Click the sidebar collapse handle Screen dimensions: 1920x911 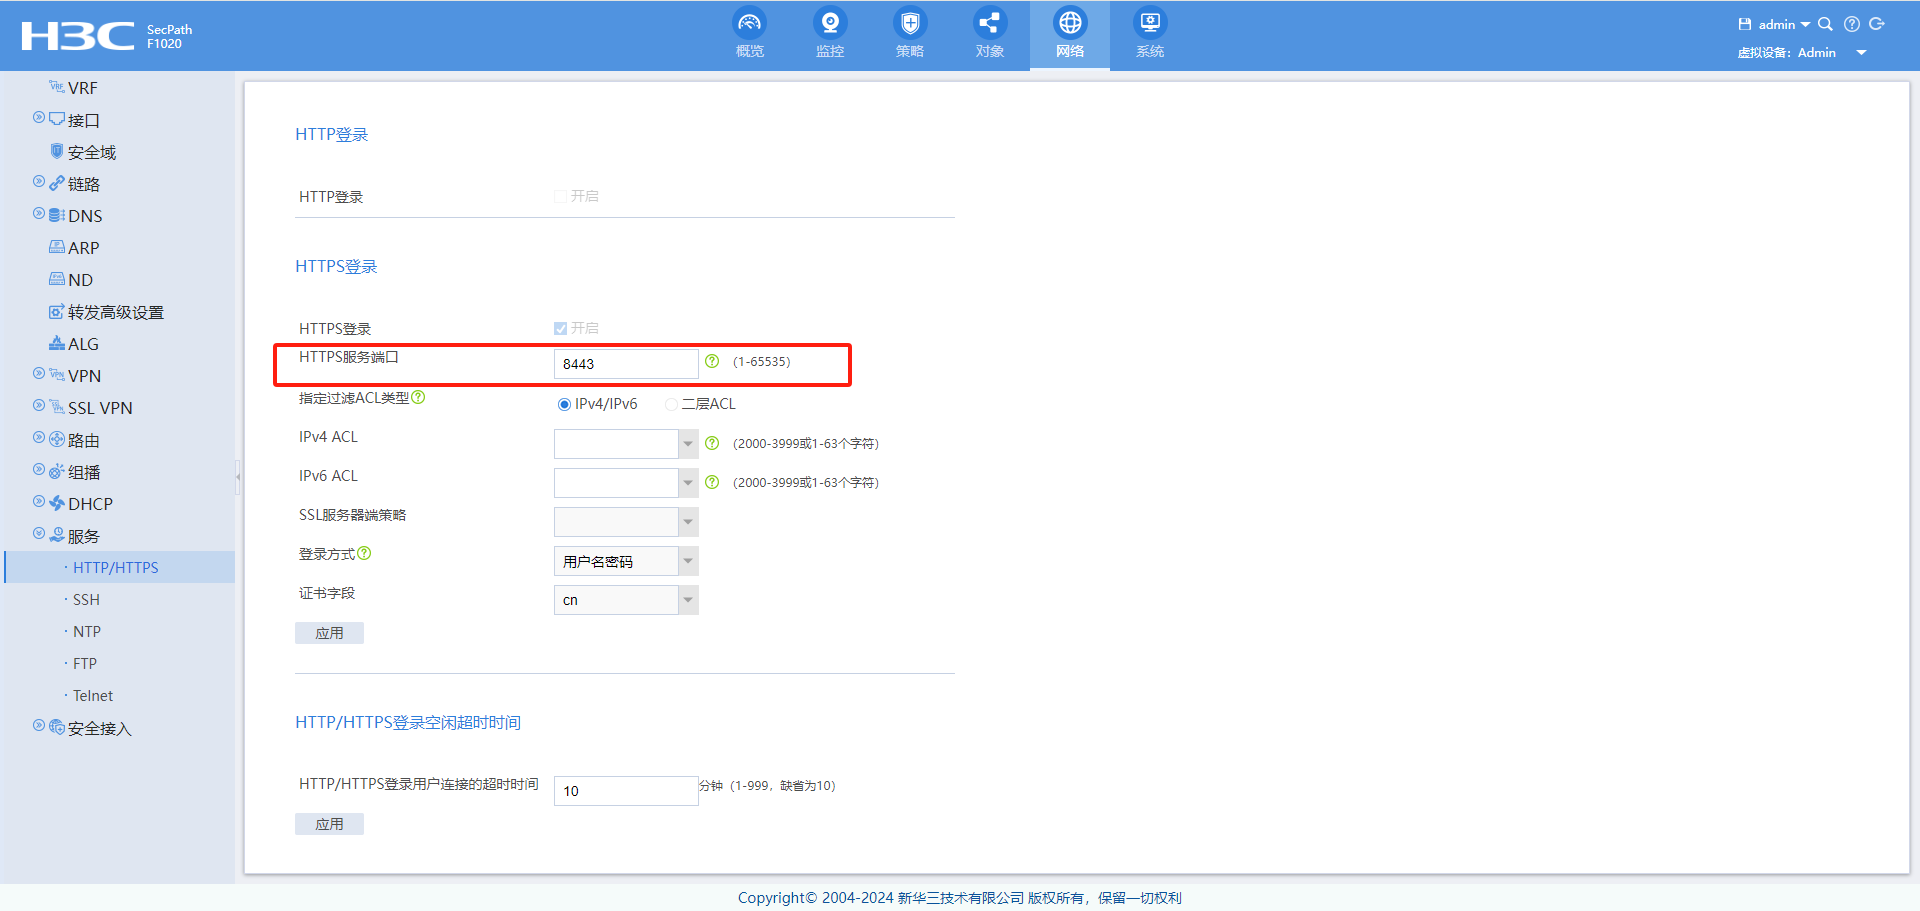coord(238,476)
